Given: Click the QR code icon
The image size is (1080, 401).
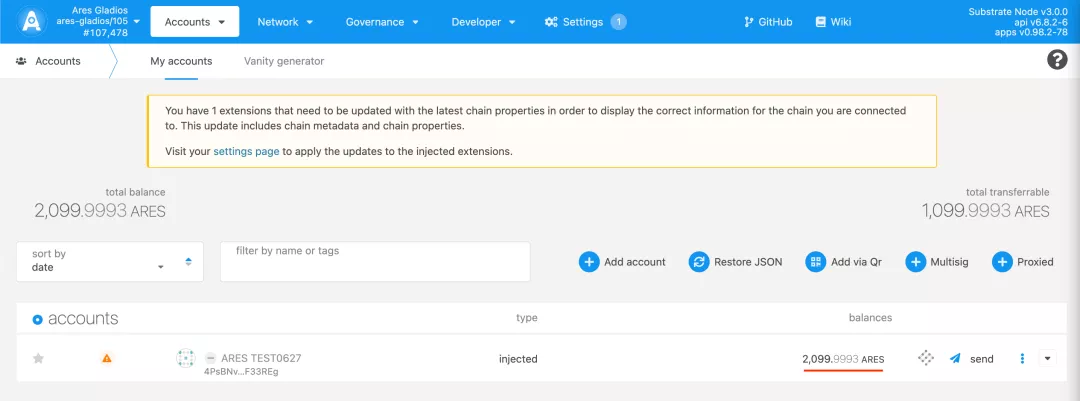Looking at the screenshot, I should coord(816,262).
